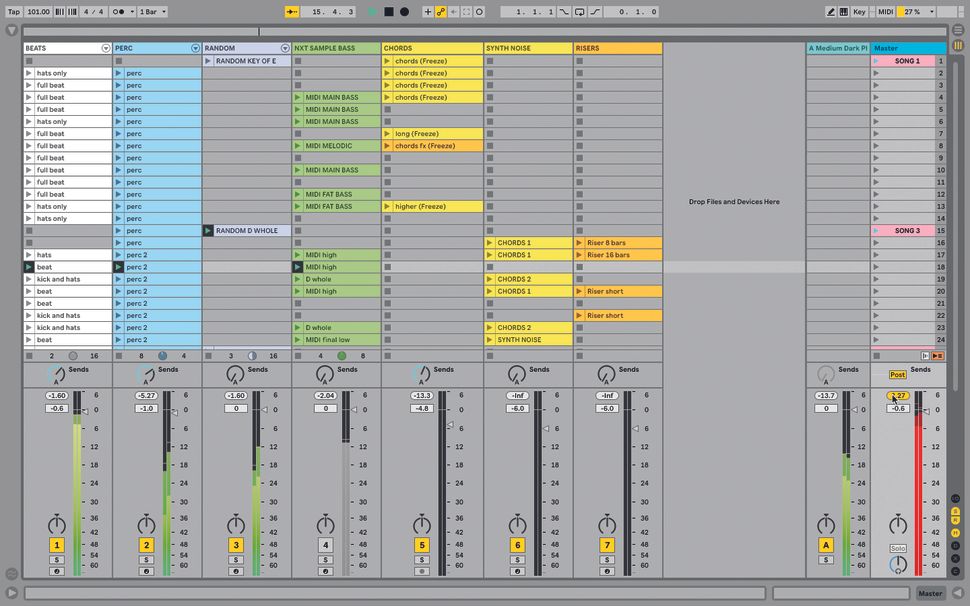
Task: Click the CHORDS track header
Action: pyautogui.click(x=430, y=47)
